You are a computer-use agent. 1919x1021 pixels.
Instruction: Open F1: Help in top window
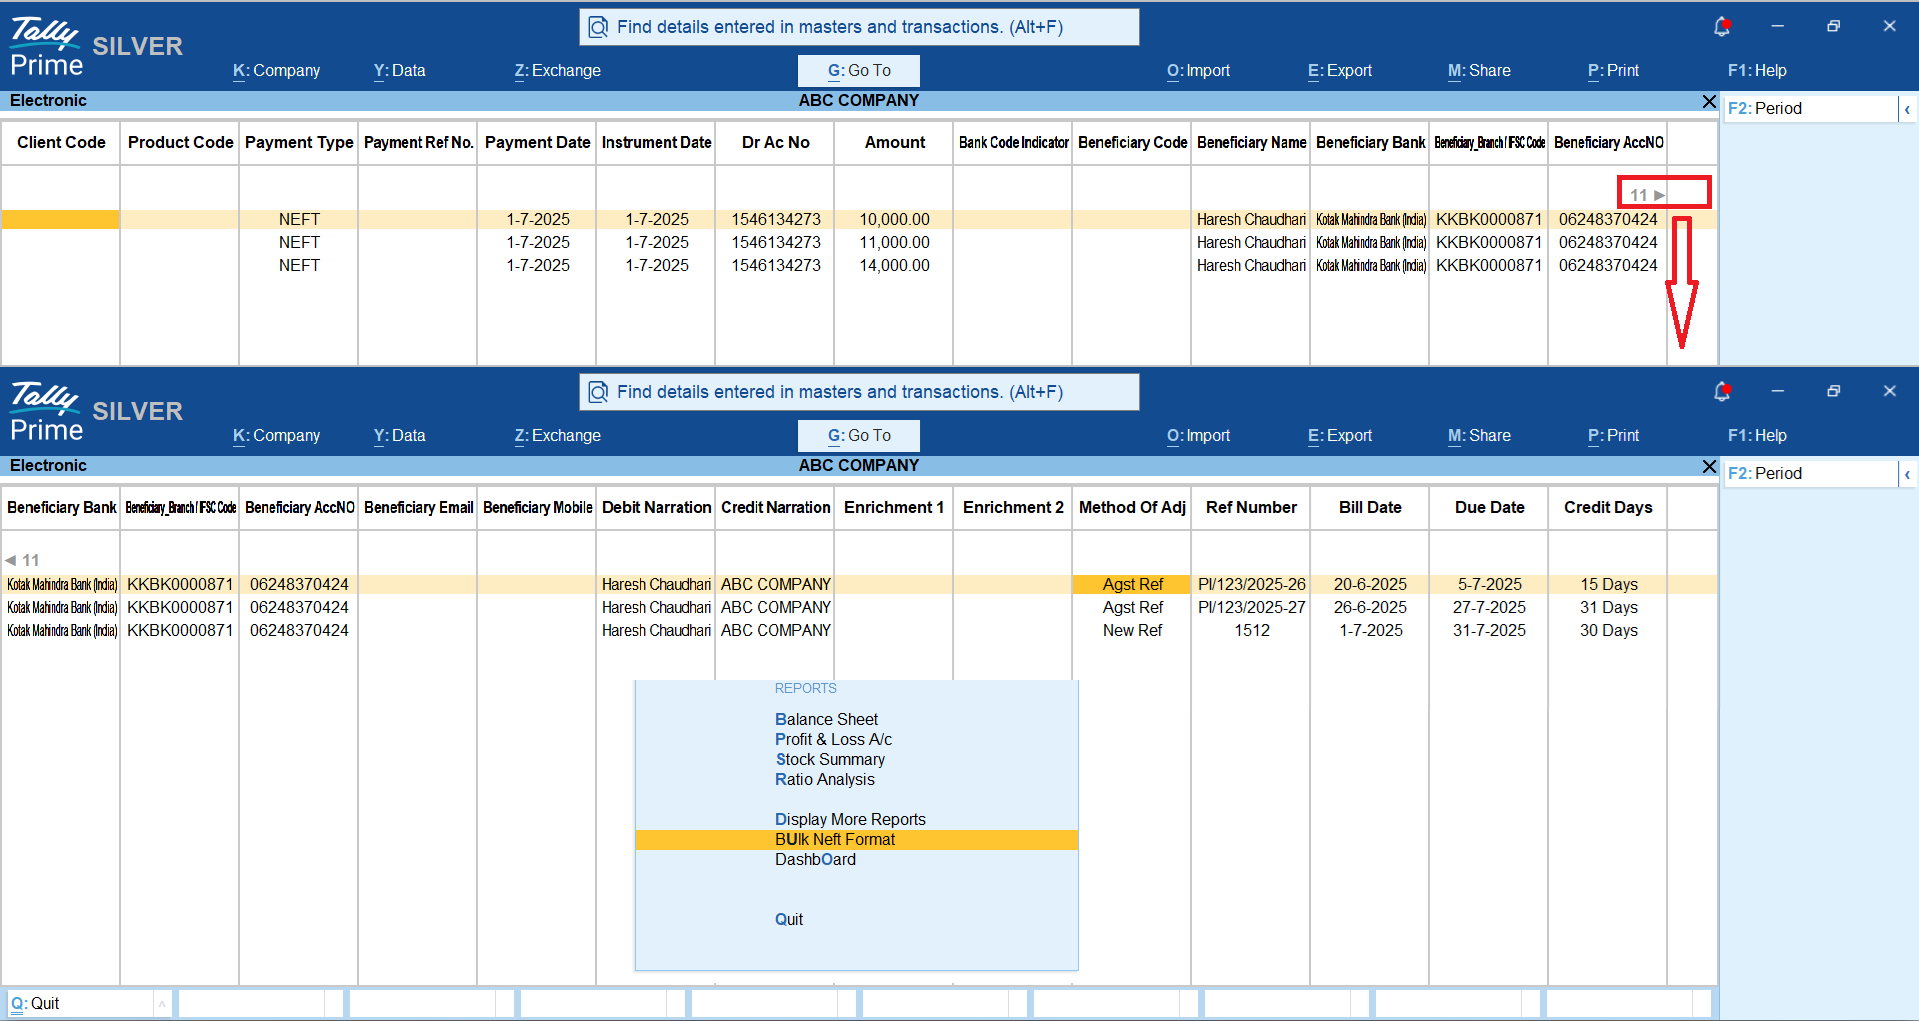(1757, 71)
